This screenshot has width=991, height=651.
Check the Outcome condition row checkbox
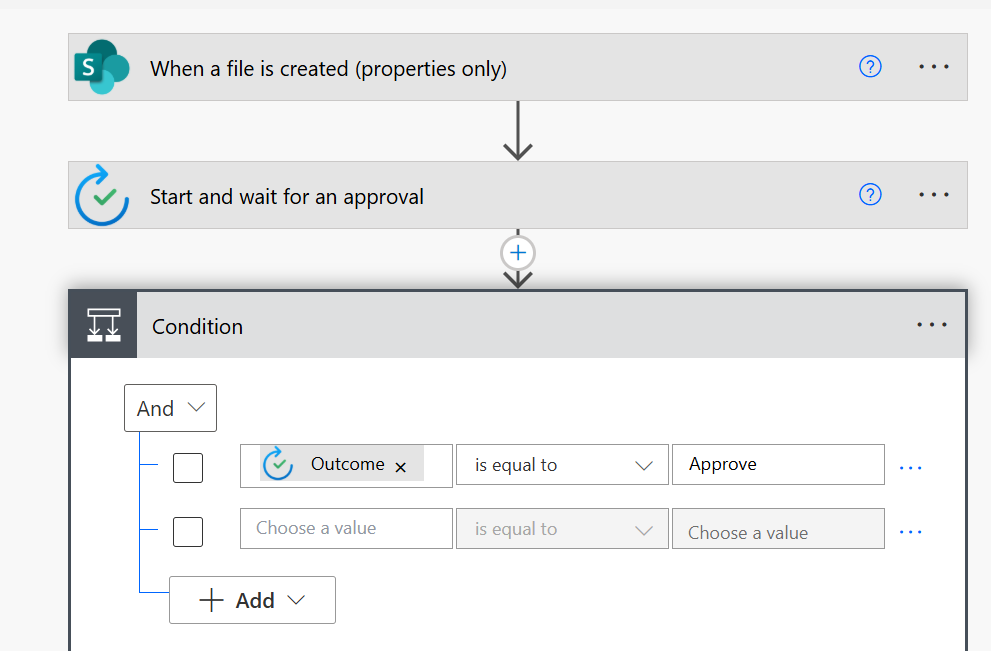[188, 468]
